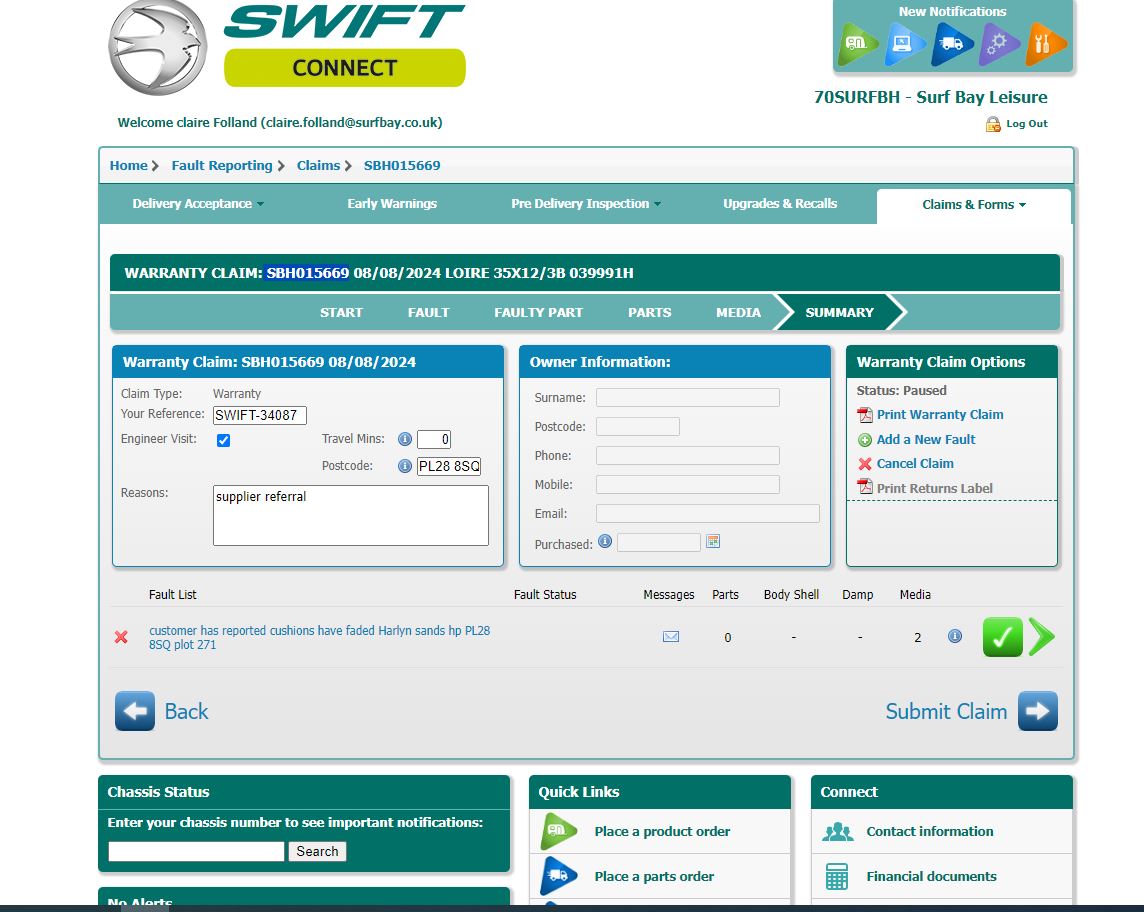
Task: Open the purchased date calendar picker
Action: point(713,542)
